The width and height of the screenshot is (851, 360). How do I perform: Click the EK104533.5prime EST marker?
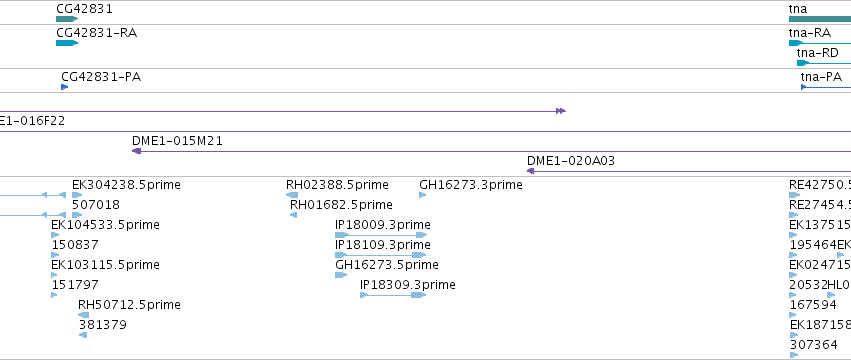(55, 235)
